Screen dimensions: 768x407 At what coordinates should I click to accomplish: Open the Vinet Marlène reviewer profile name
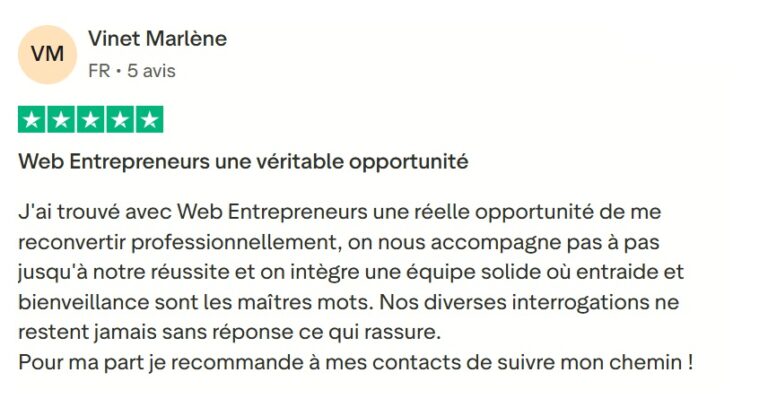point(157,39)
